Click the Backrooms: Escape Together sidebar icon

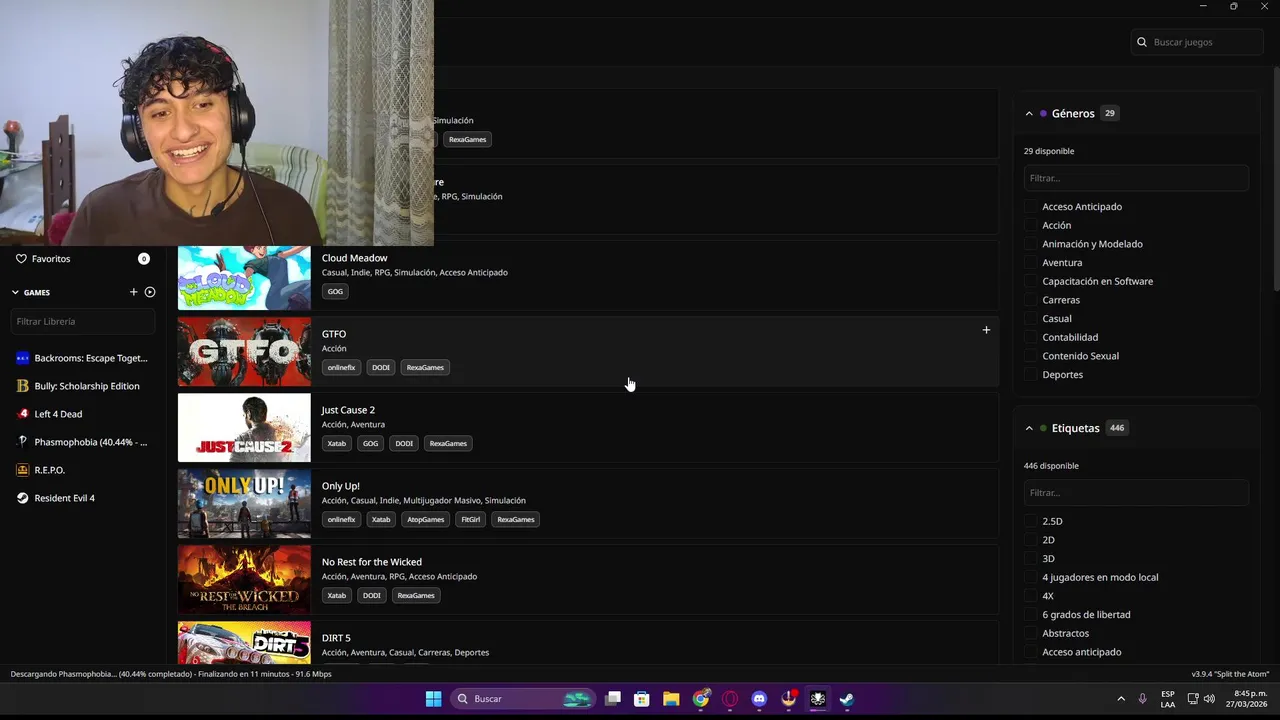click(x=23, y=358)
